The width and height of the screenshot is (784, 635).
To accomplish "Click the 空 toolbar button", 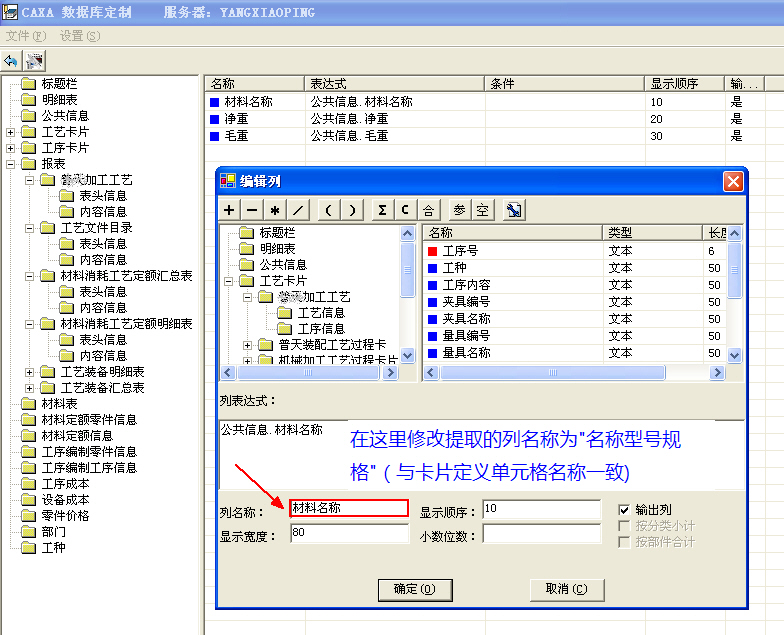I will click(x=482, y=210).
